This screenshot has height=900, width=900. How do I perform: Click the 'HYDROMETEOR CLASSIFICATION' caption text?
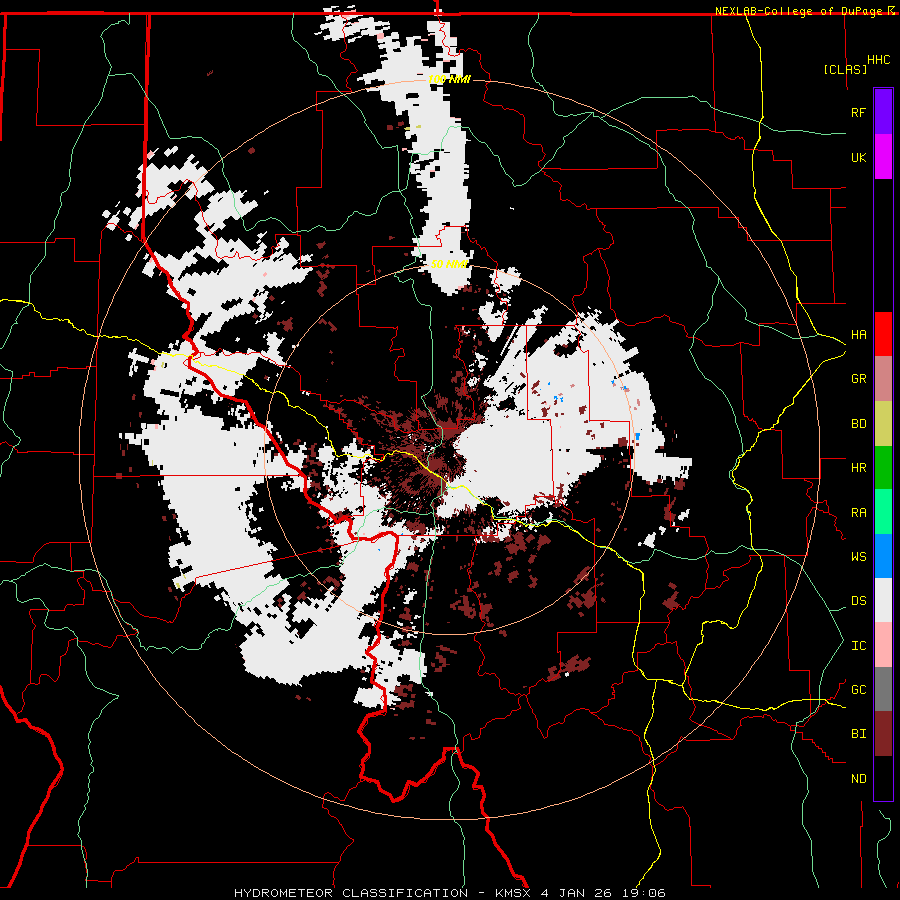coord(350,893)
